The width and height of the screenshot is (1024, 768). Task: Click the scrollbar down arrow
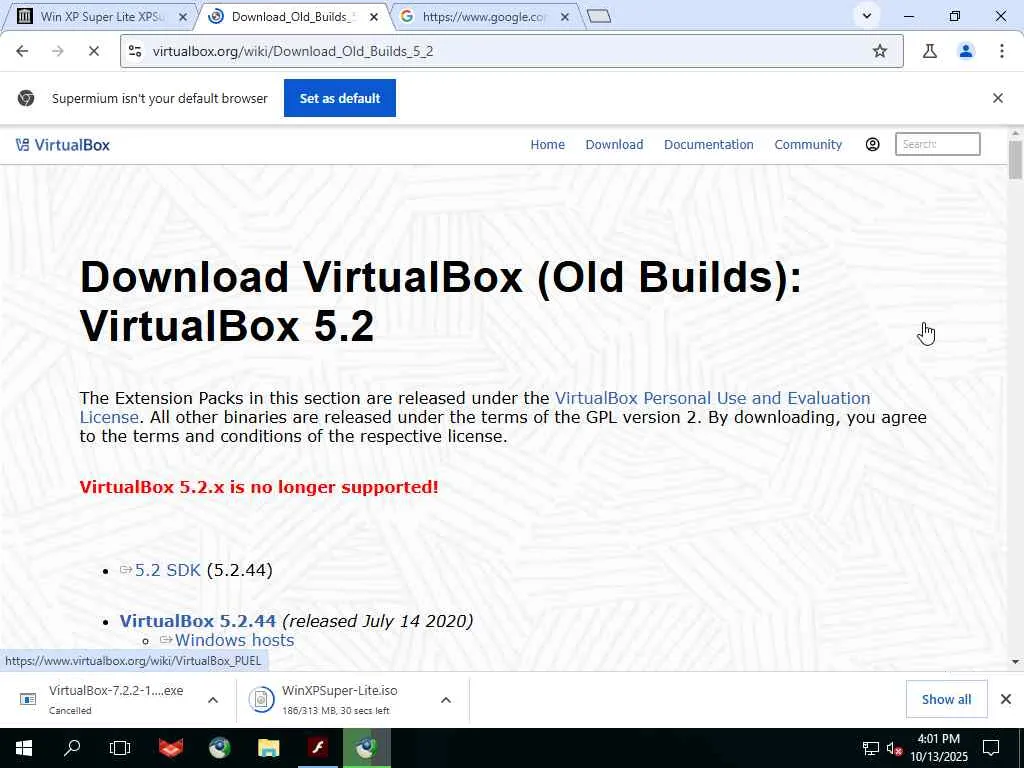[x=1015, y=662]
